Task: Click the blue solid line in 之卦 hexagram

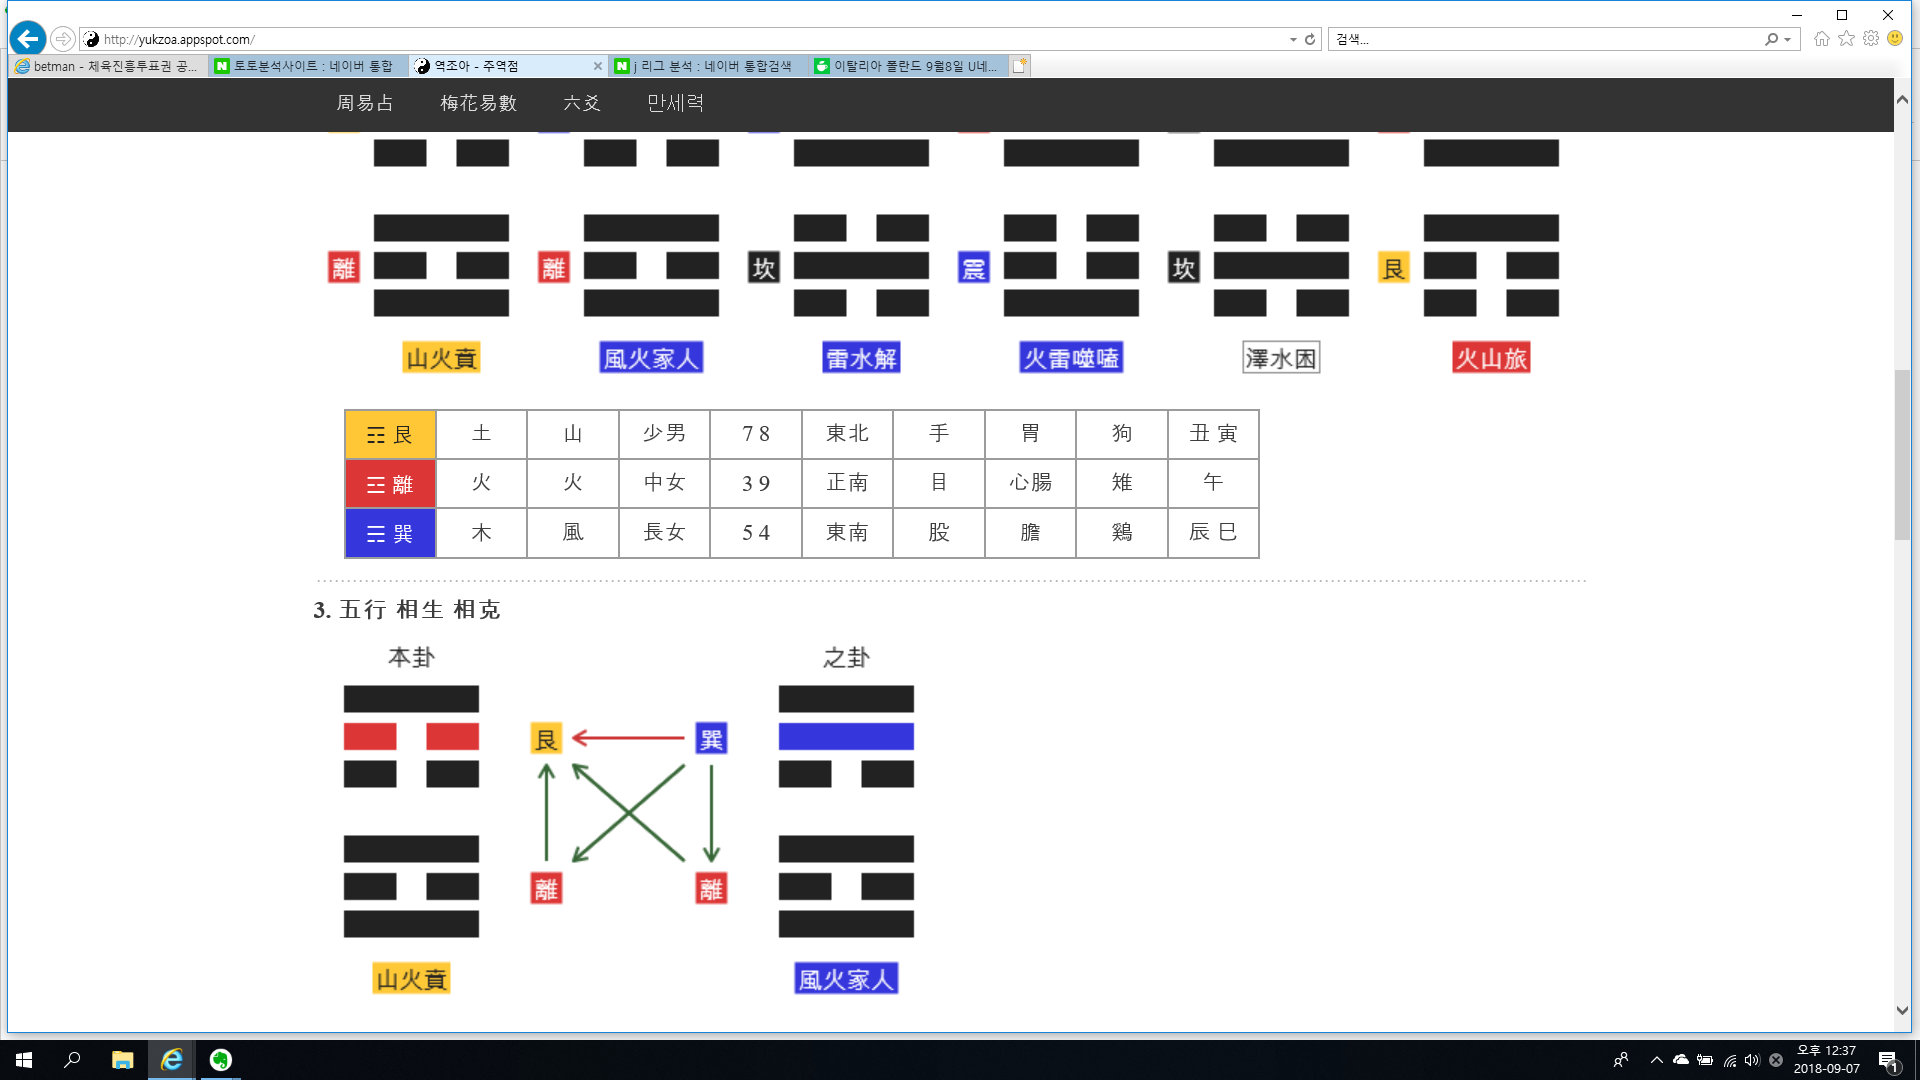Action: 846,737
